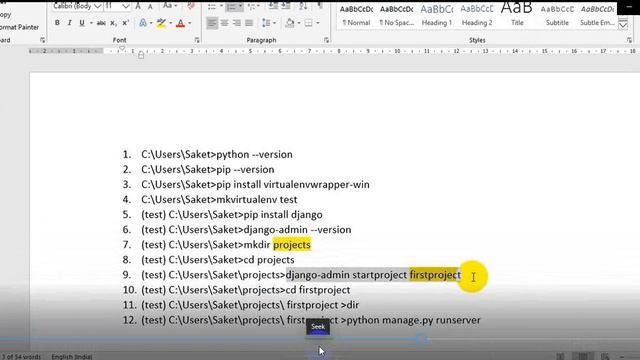Apply the Title style
Screen dimensions: 640x360
tap(517, 15)
